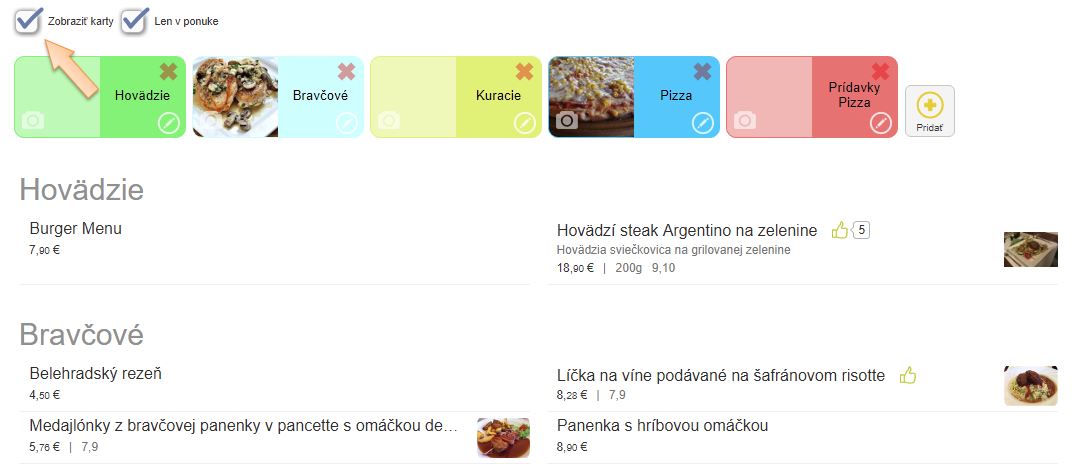Open the edit pencil on the Kuracie card
The width and height of the screenshot is (1085, 474).
[x=525, y=124]
